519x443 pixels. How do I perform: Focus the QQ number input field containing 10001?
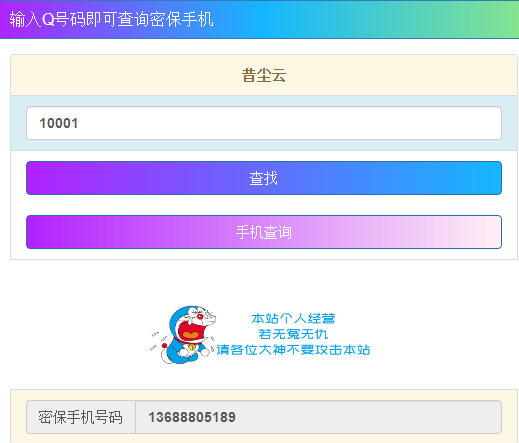tap(264, 123)
